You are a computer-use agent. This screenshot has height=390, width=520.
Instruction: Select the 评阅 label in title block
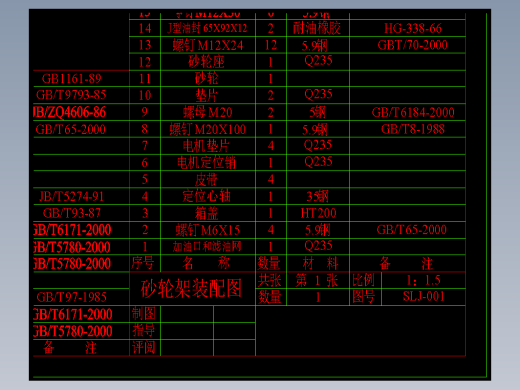[x=144, y=347]
